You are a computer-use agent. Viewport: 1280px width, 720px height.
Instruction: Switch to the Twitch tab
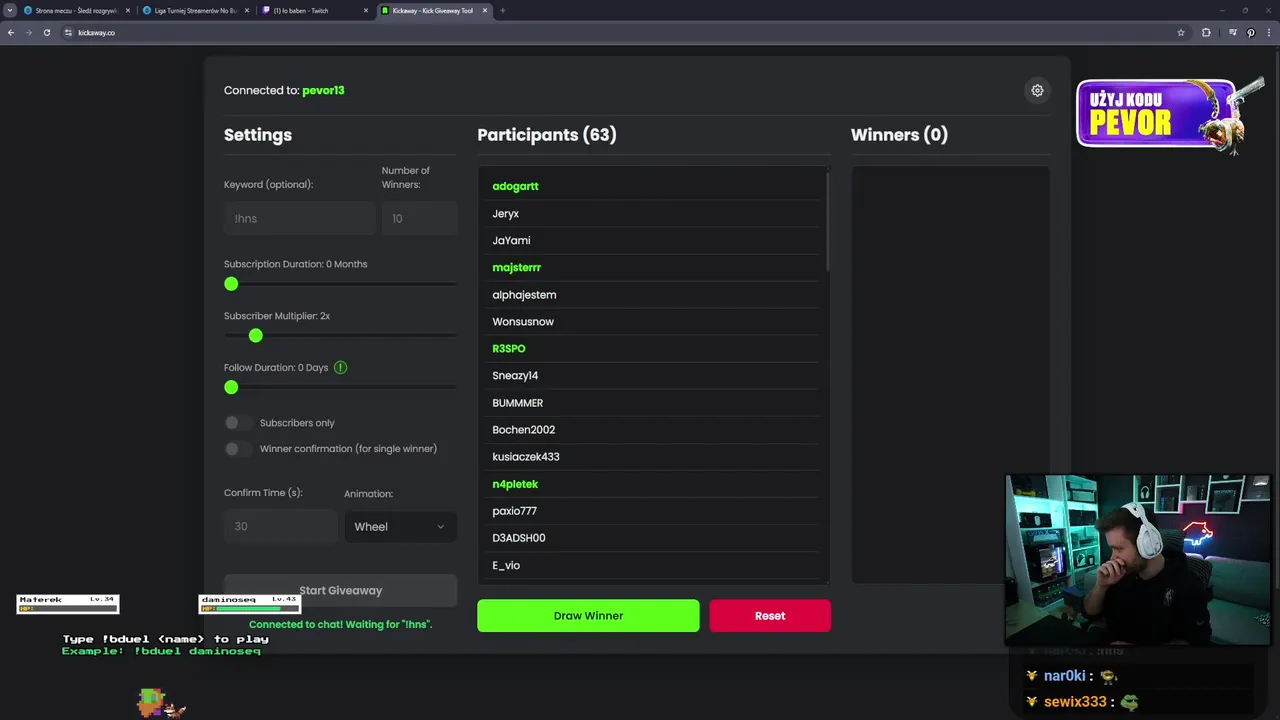pos(315,10)
